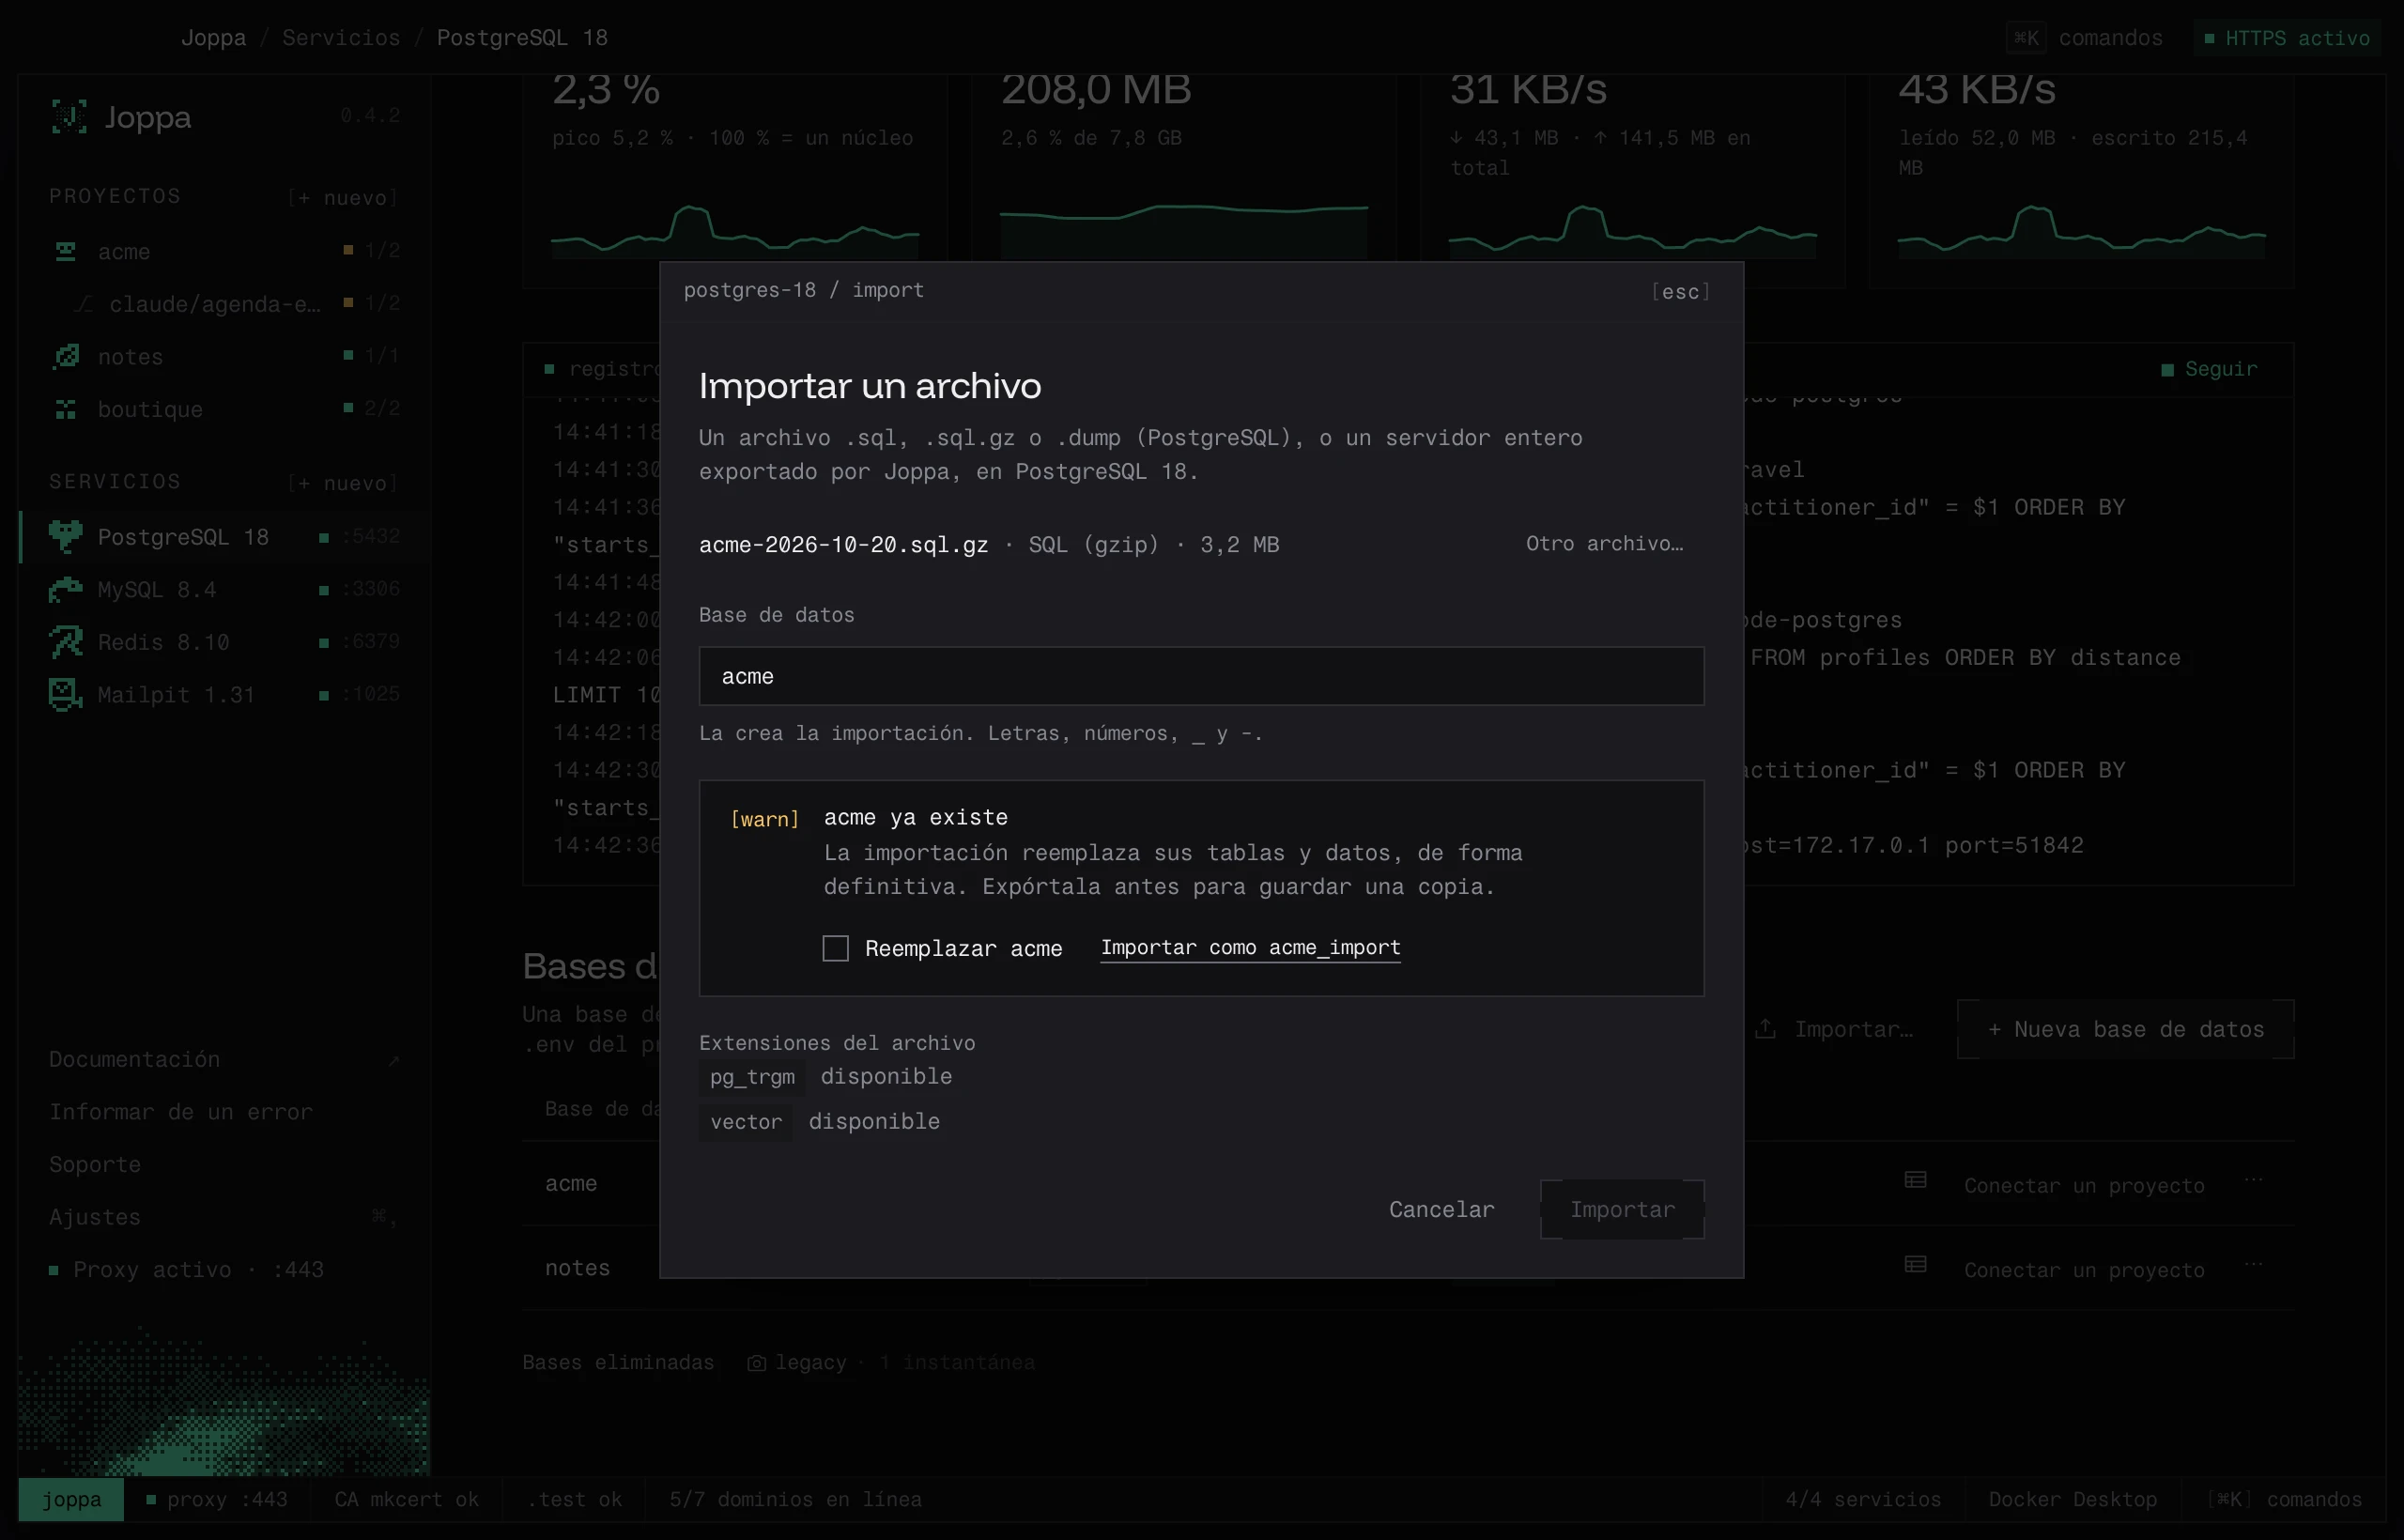
Task: Click the table icon in the notes row
Action: pyautogui.click(x=1915, y=1265)
